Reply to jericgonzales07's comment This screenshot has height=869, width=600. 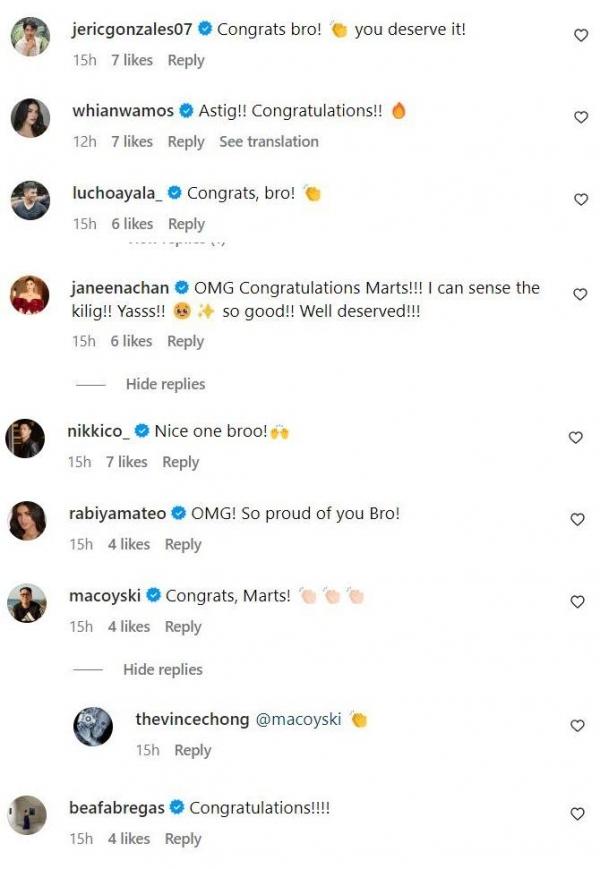[x=186, y=60]
